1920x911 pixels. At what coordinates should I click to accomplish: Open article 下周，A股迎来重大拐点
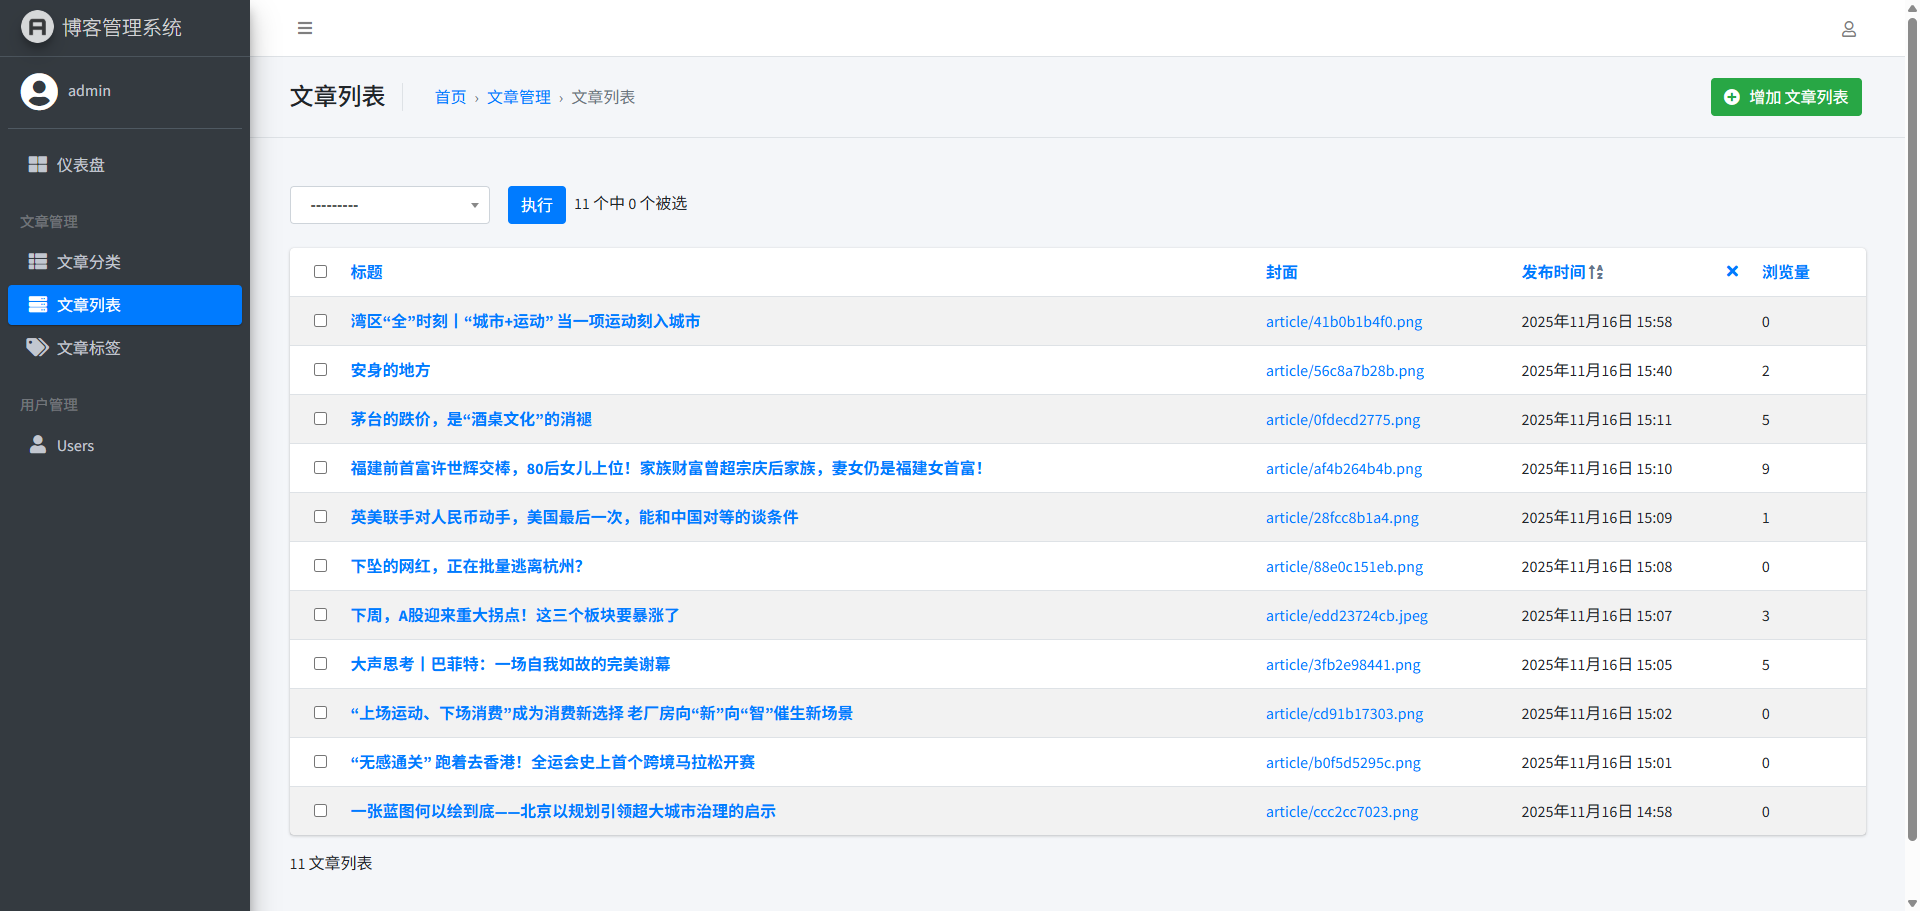pos(516,615)
